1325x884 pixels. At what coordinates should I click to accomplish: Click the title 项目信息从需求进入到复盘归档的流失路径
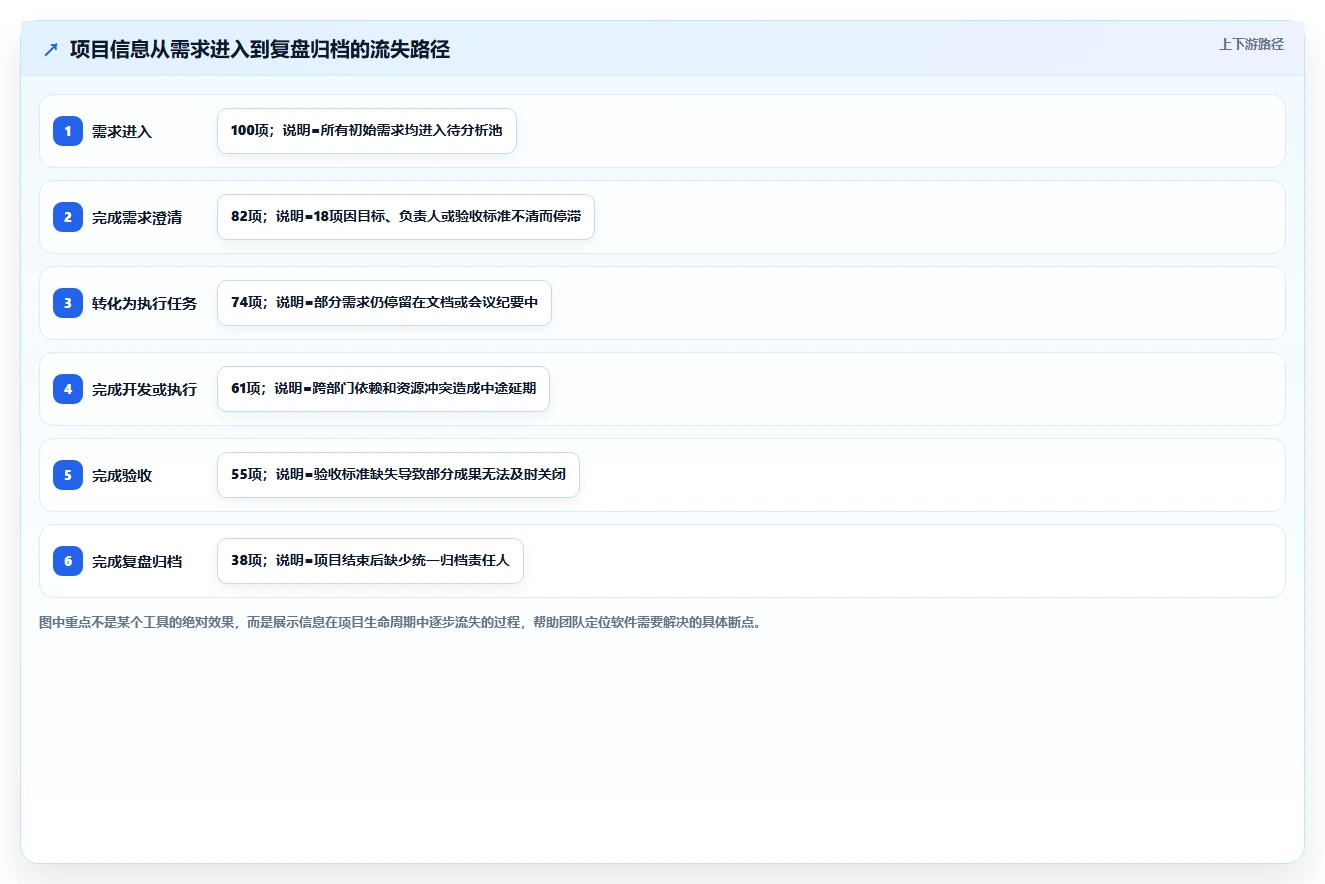260,49
